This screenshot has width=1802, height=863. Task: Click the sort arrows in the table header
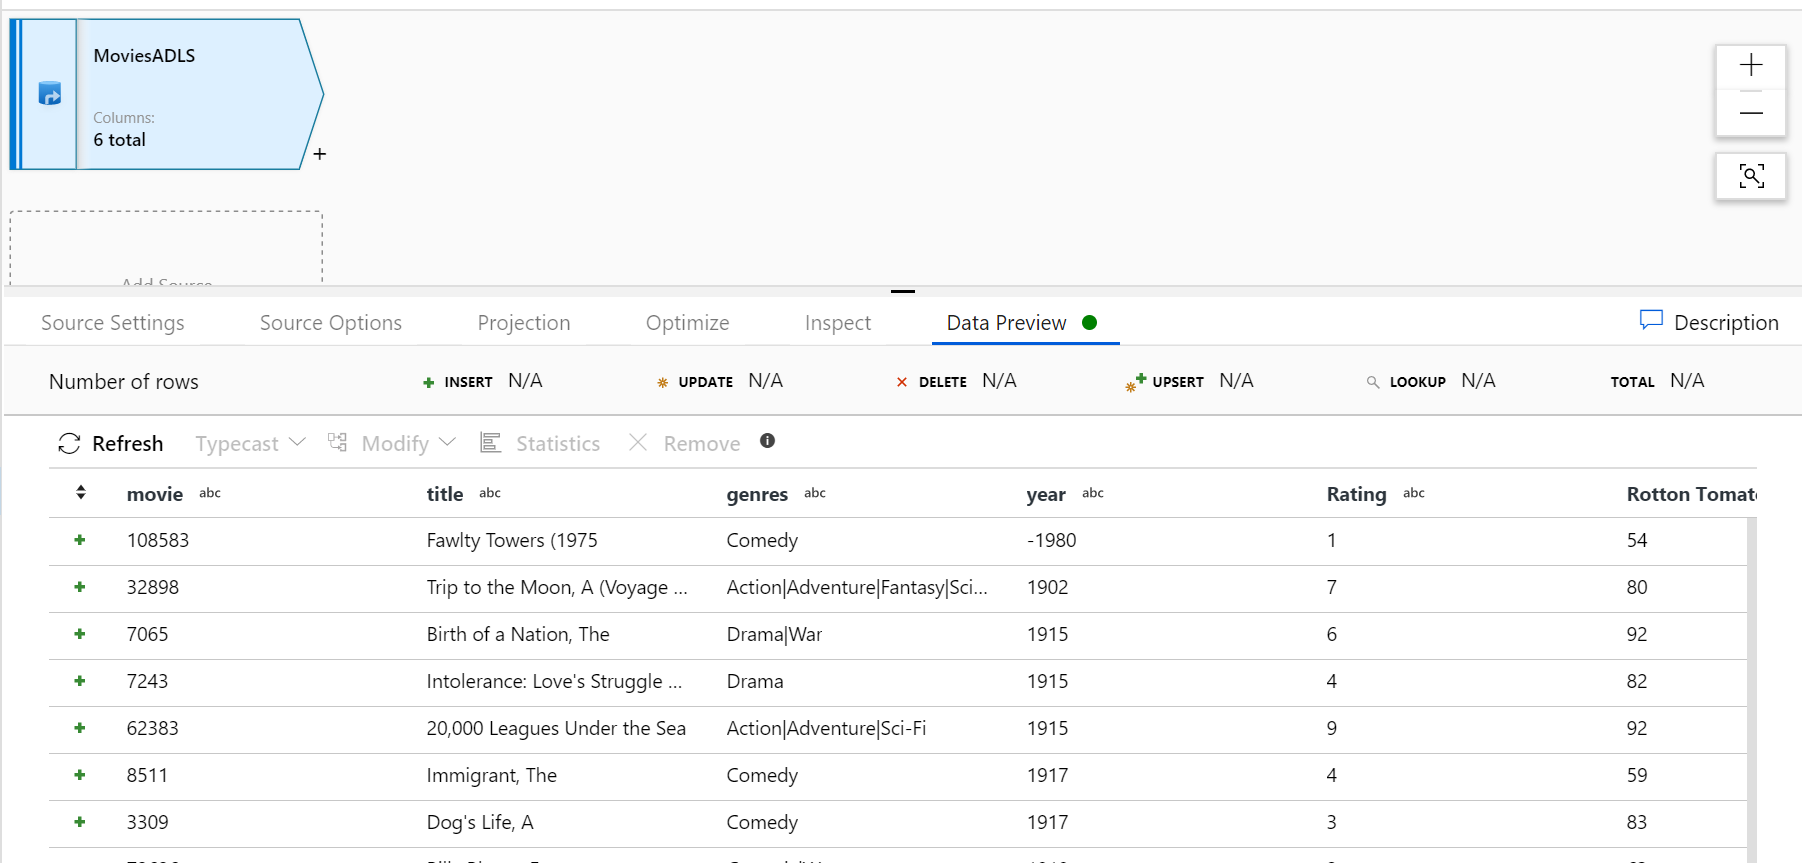(81, 492)
